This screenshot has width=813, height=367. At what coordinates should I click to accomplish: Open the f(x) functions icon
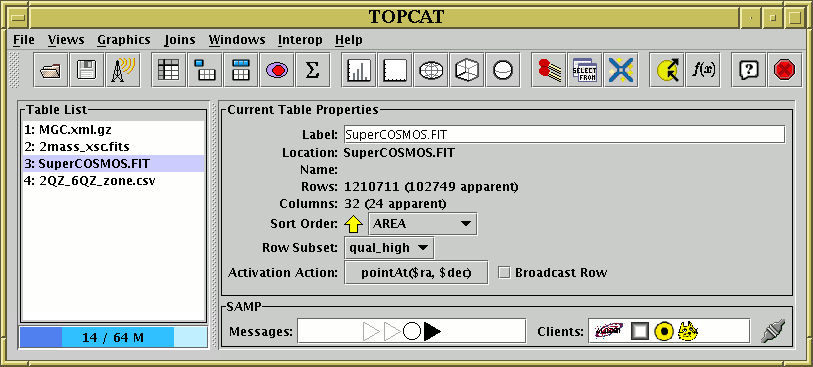(703, 70)
